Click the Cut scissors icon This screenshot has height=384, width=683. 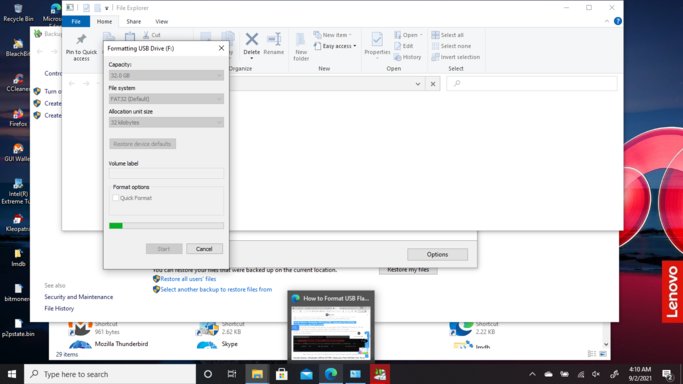click(x=146, y=35)
